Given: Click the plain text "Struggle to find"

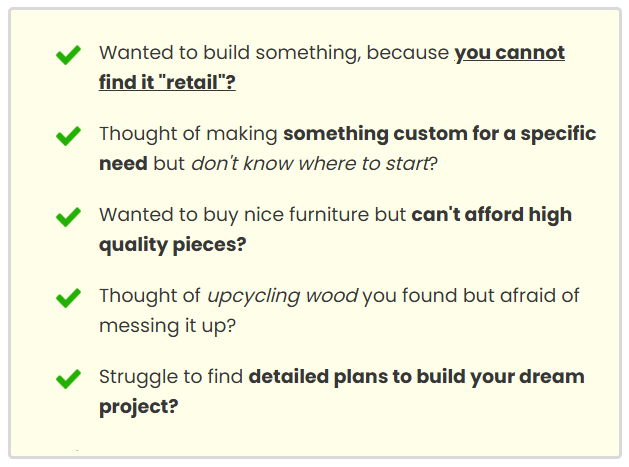Looking at the screenshot, I should (x=170, y=377).
